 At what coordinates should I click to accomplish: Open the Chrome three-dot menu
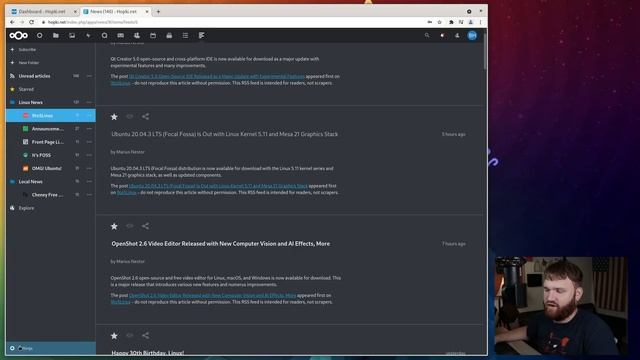pyautogui.click(x=480, y=22)
